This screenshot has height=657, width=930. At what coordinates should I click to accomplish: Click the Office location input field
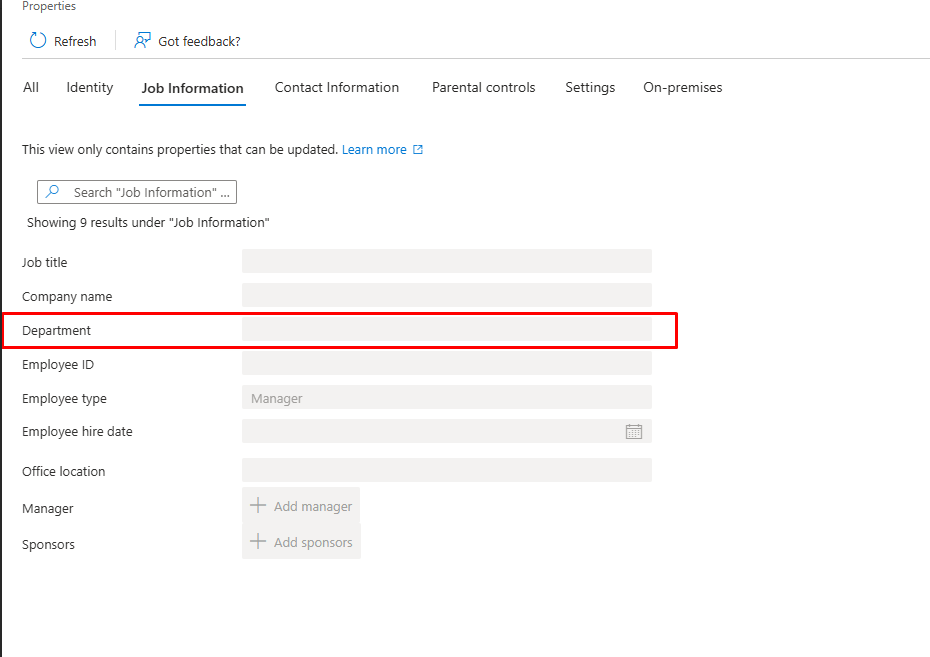point(447,470)
